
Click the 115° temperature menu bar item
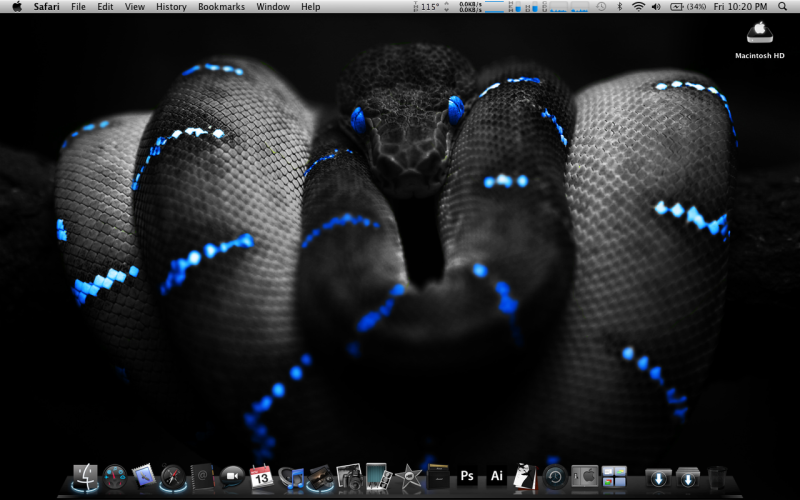click(x=426, y=7)
